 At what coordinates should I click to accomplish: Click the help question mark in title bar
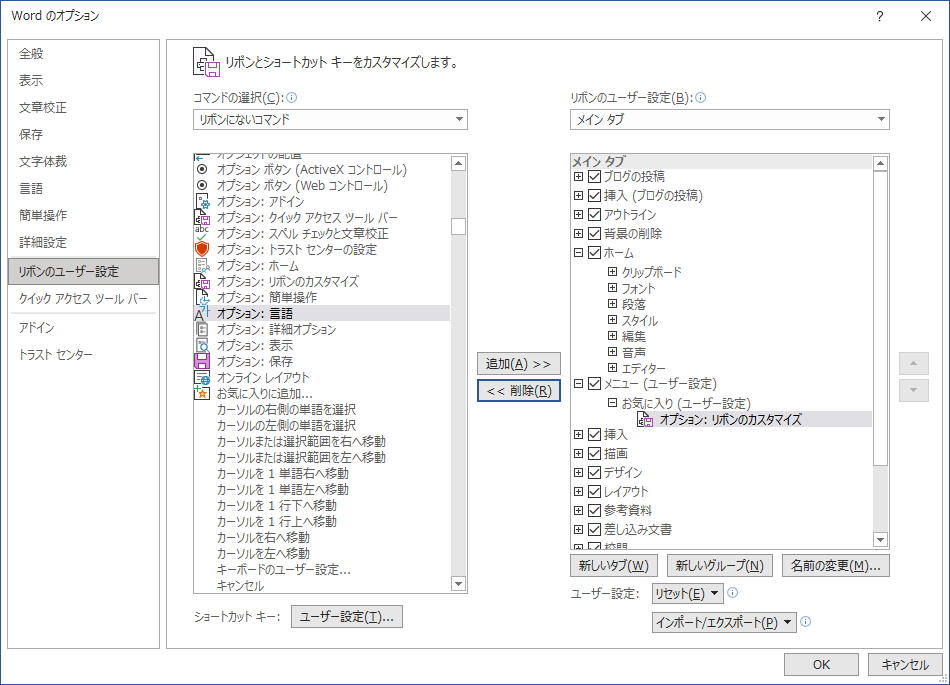coord(880,16)
